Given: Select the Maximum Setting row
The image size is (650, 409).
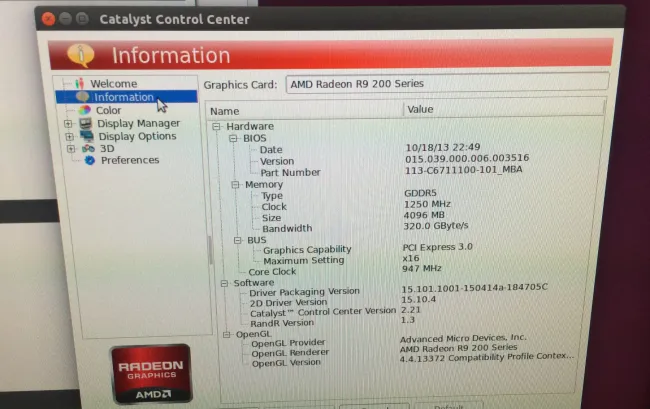Looking at the screenshot, I should 304,261.
